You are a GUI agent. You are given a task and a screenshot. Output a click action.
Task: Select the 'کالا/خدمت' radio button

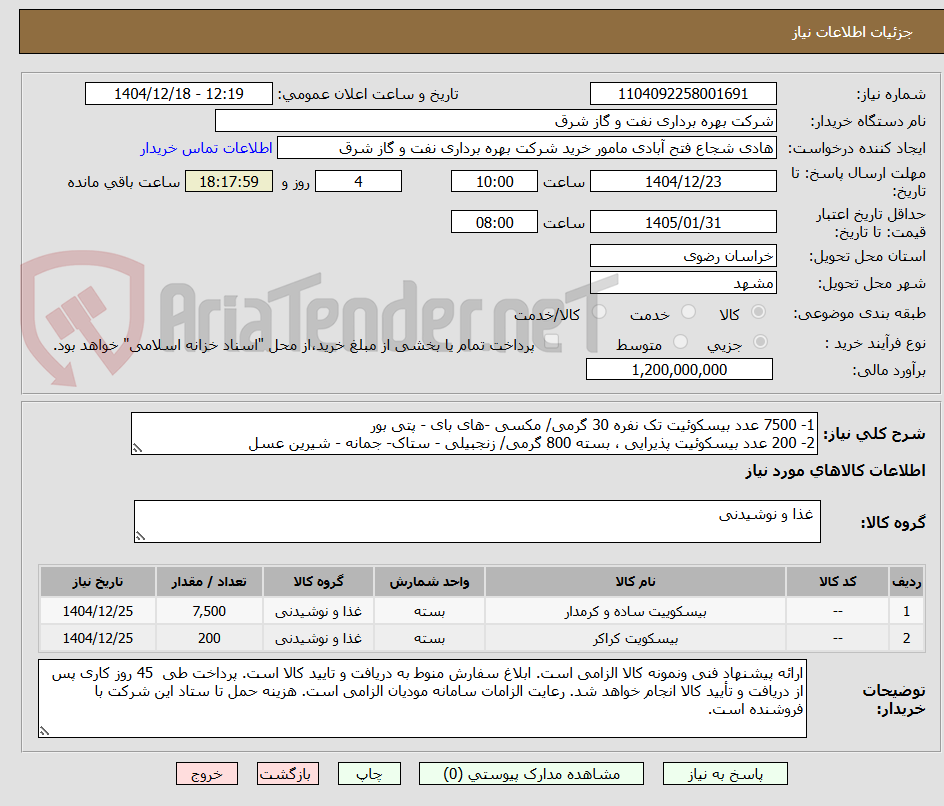(599, 312)
